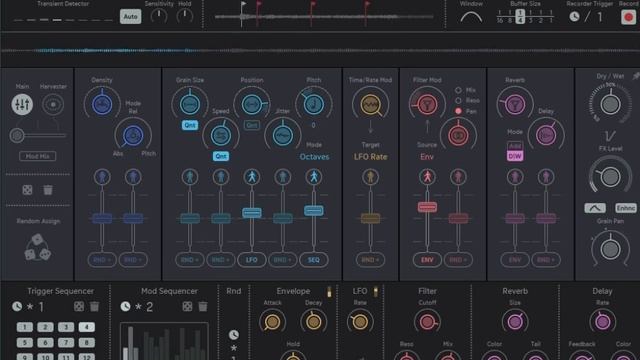The width and height of the screenshot is (640, 360).
Task: Click the Random Assign three-dice icon
Action: pyautogui.click(x=38, y=247)
